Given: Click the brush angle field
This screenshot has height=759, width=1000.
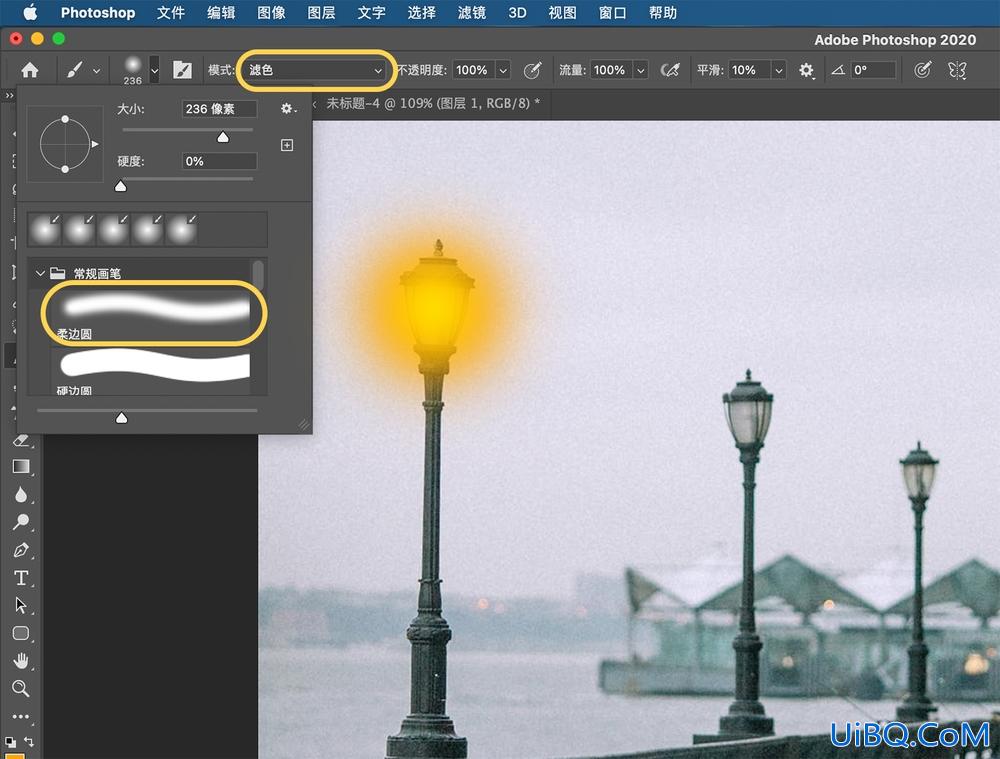Looking at the screenshot, I should (x=873, y=70).
